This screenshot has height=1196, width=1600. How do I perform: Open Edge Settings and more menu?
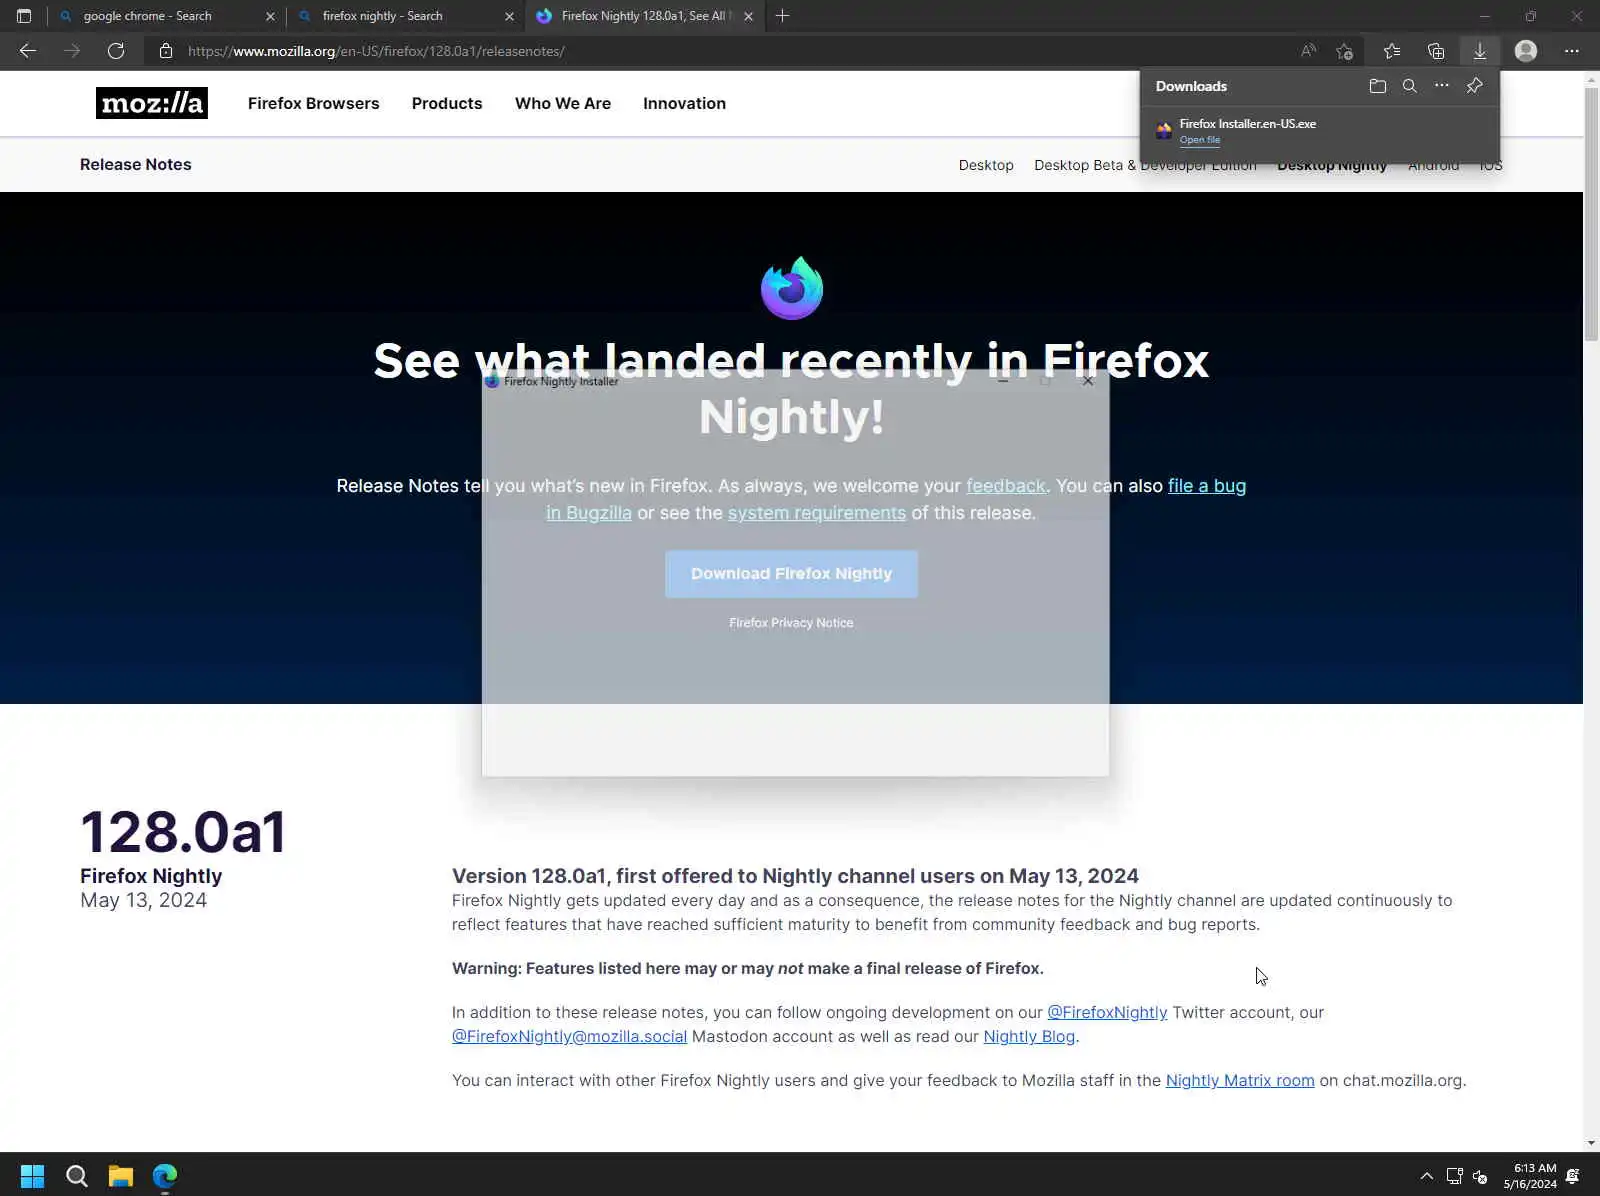1572,51
